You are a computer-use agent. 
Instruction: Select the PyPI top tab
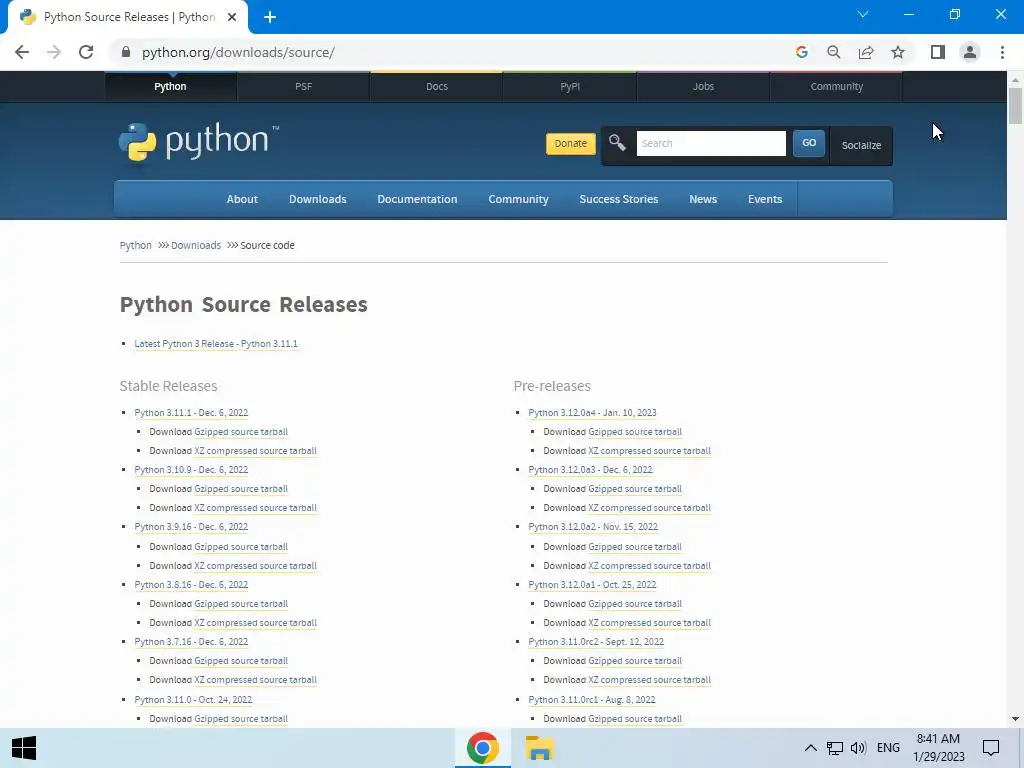570,86
